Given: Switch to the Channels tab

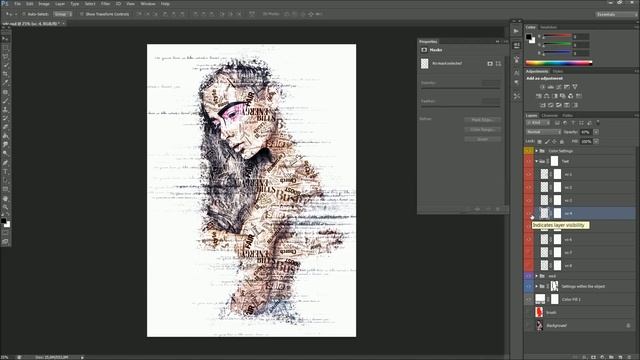Looking at the screenshot, I should click(549, 116).
